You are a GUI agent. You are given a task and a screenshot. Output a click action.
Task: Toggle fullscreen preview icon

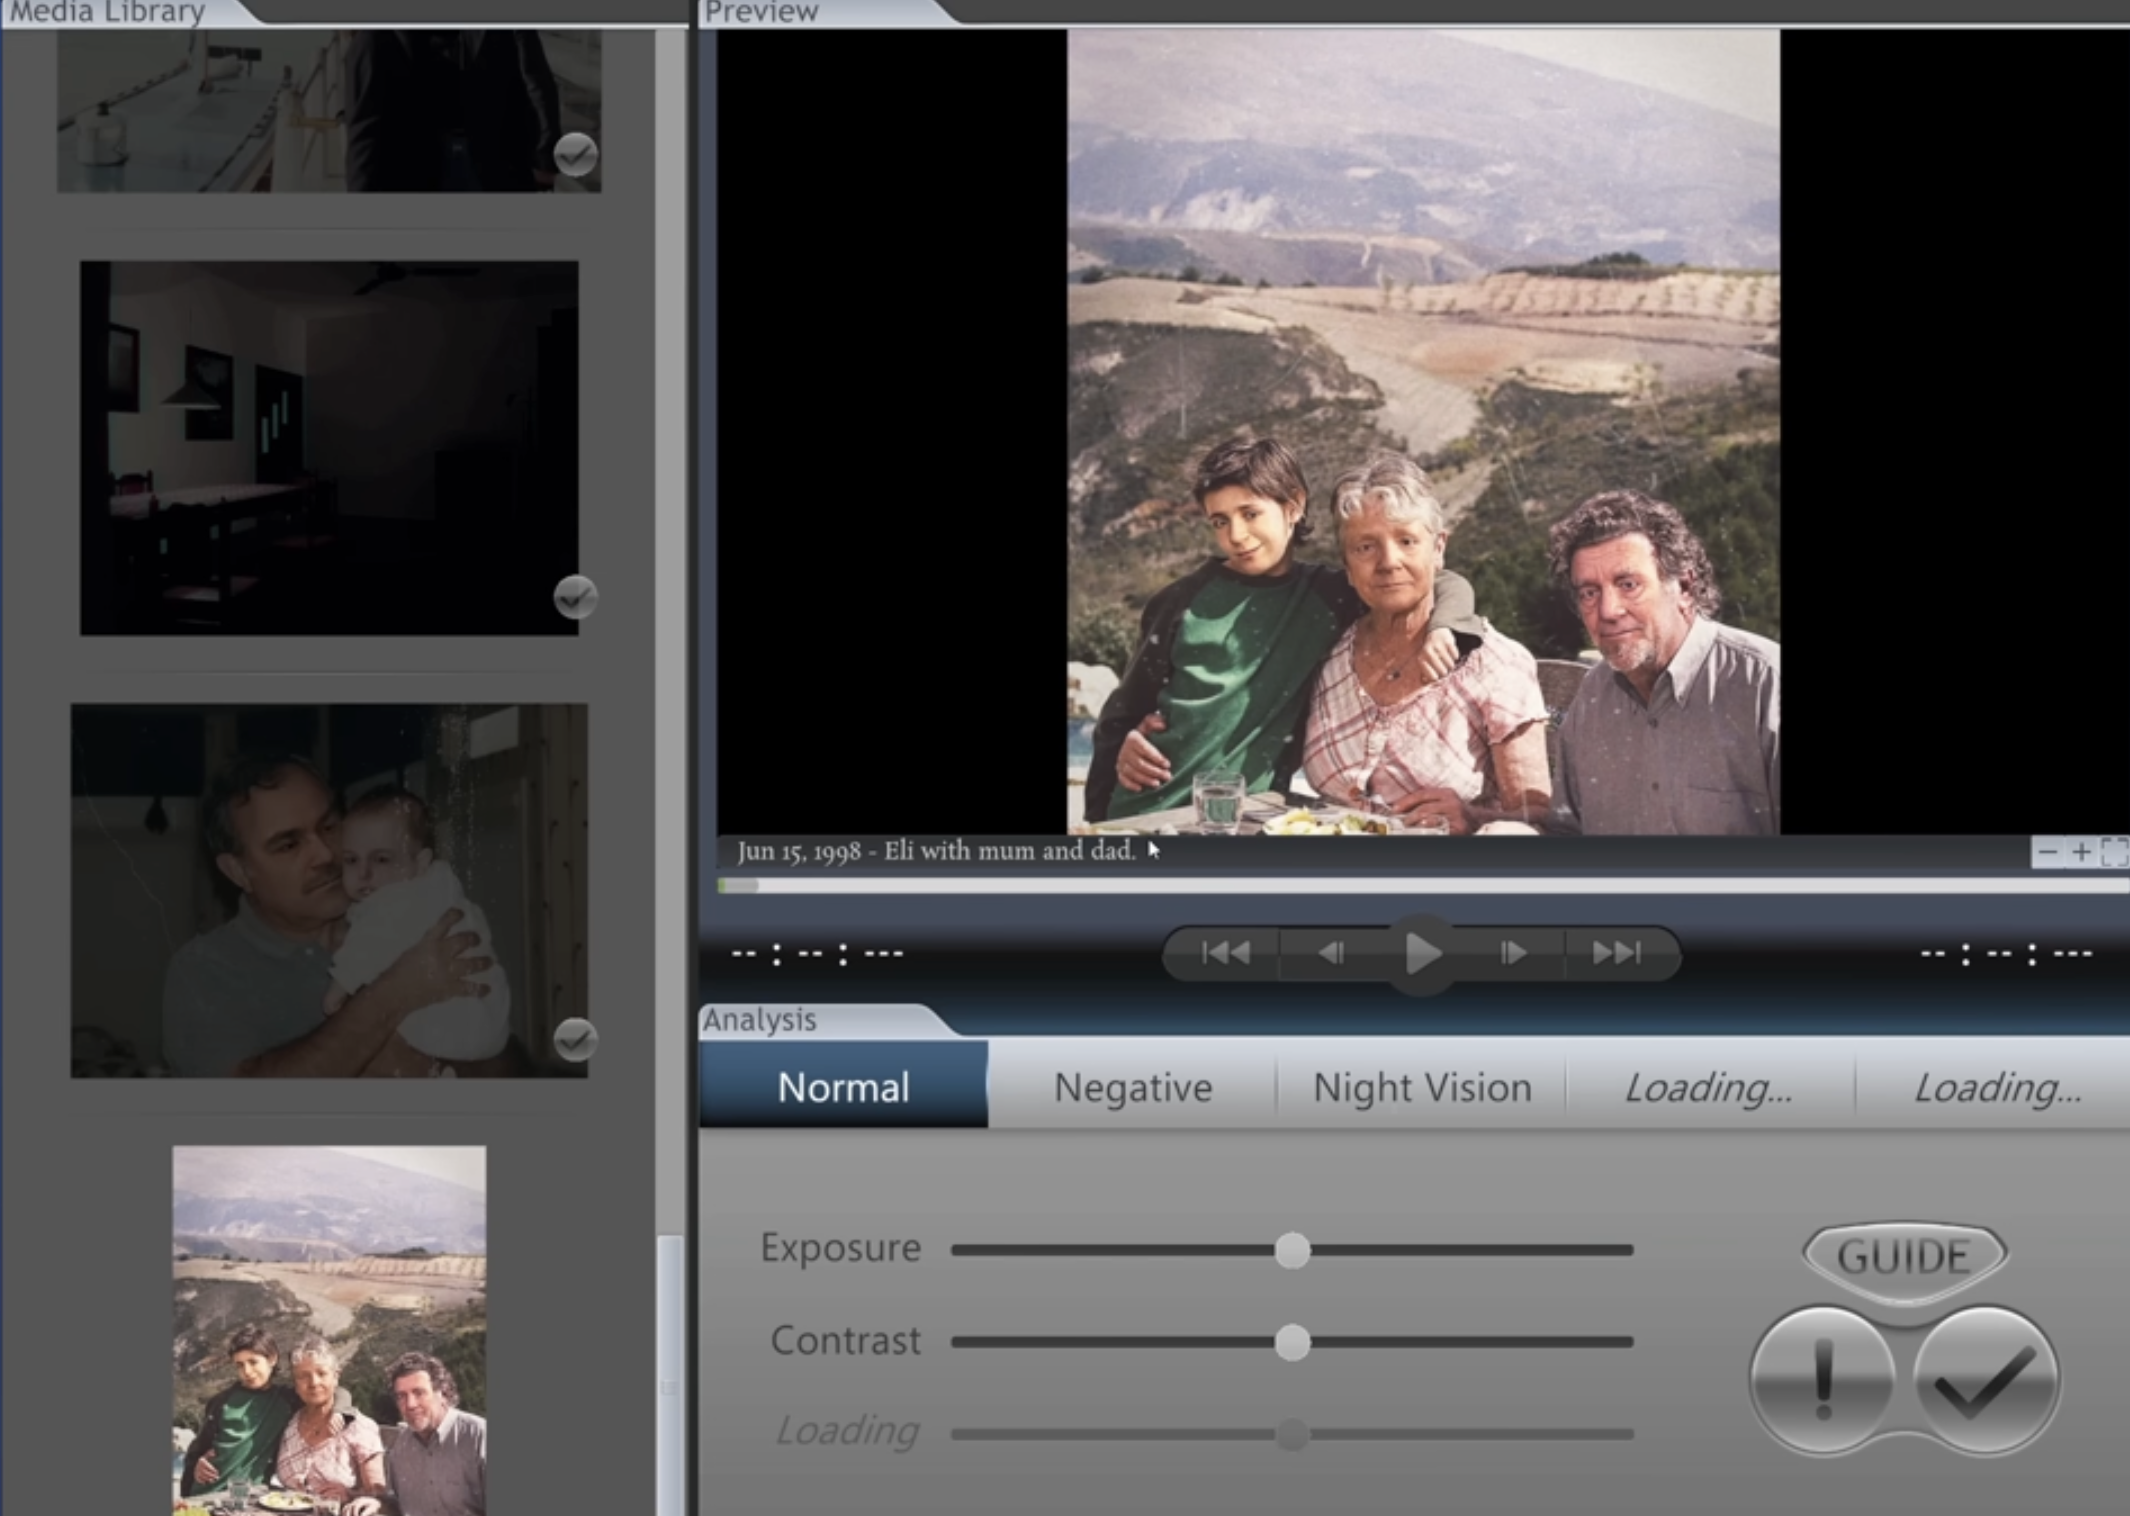point(2114,853)
